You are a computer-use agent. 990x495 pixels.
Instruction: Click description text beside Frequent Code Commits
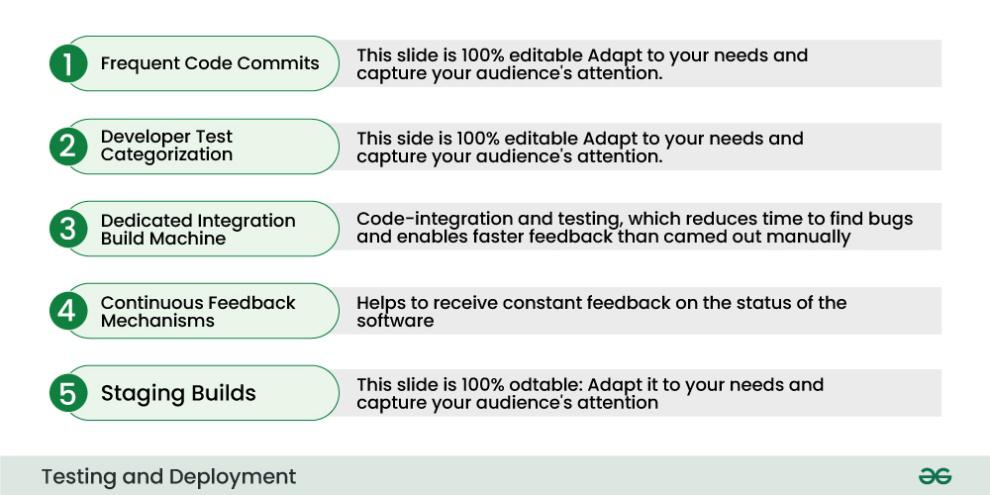click(x=581, y=64)
